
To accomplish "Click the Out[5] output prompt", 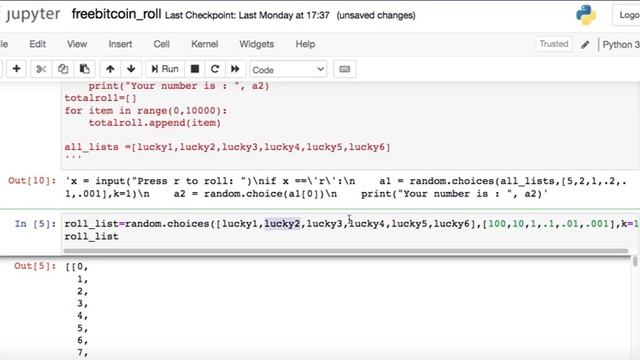I will click(35, 266).
